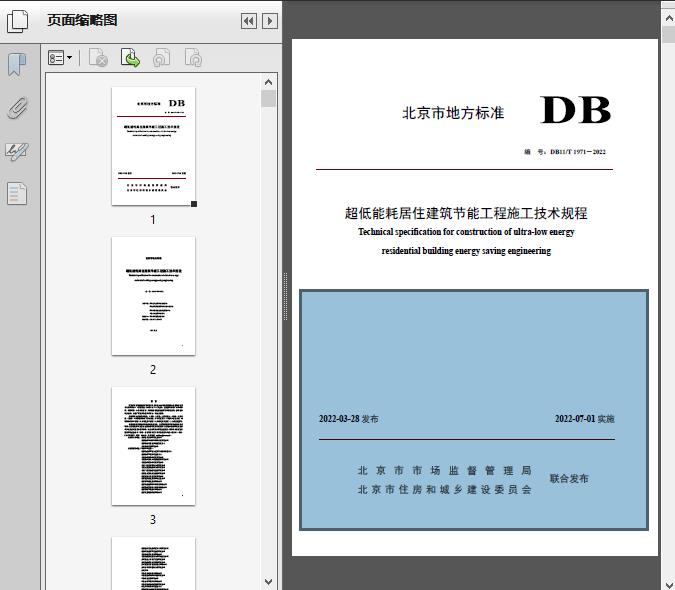675x590 pixels.
Task: Click the large "DB" logo text
Action: coord(576,110)
